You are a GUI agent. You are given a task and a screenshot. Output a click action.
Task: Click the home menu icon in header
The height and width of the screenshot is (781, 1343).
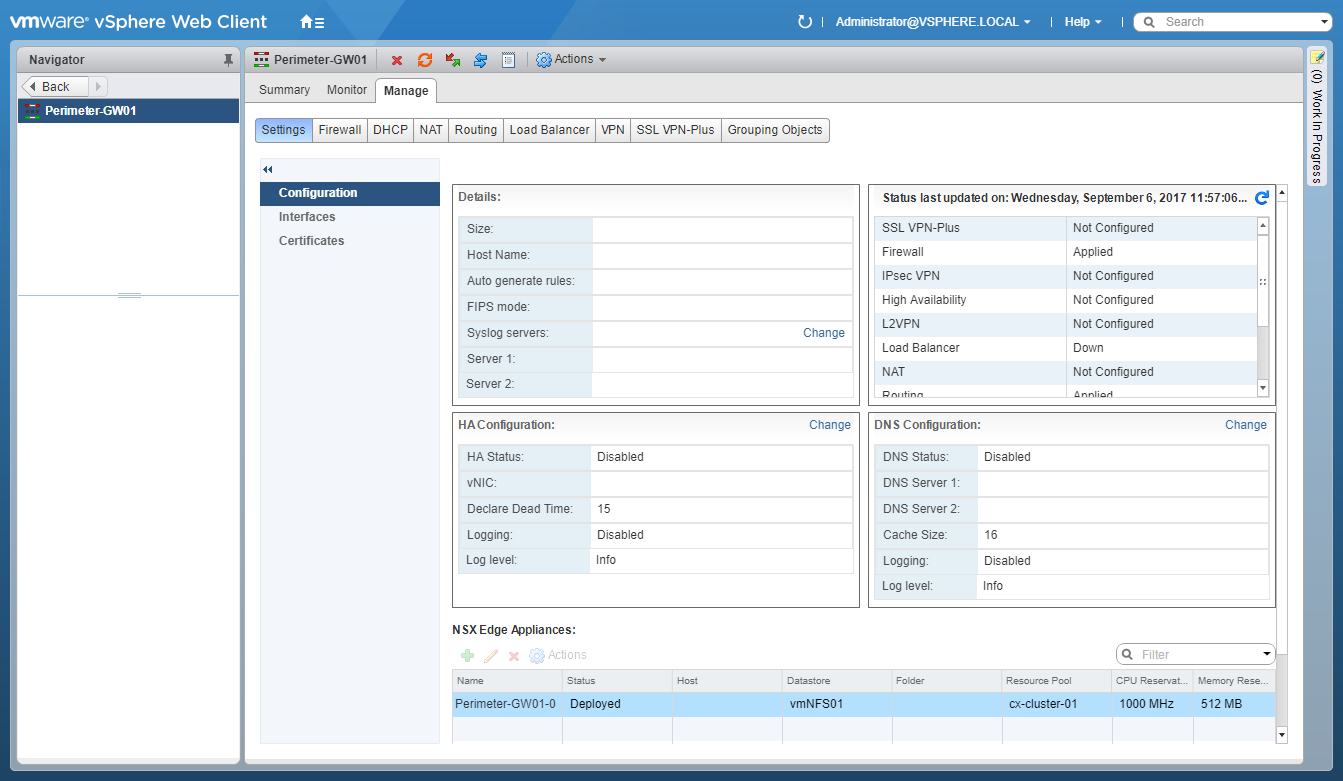tap(311, 22)
